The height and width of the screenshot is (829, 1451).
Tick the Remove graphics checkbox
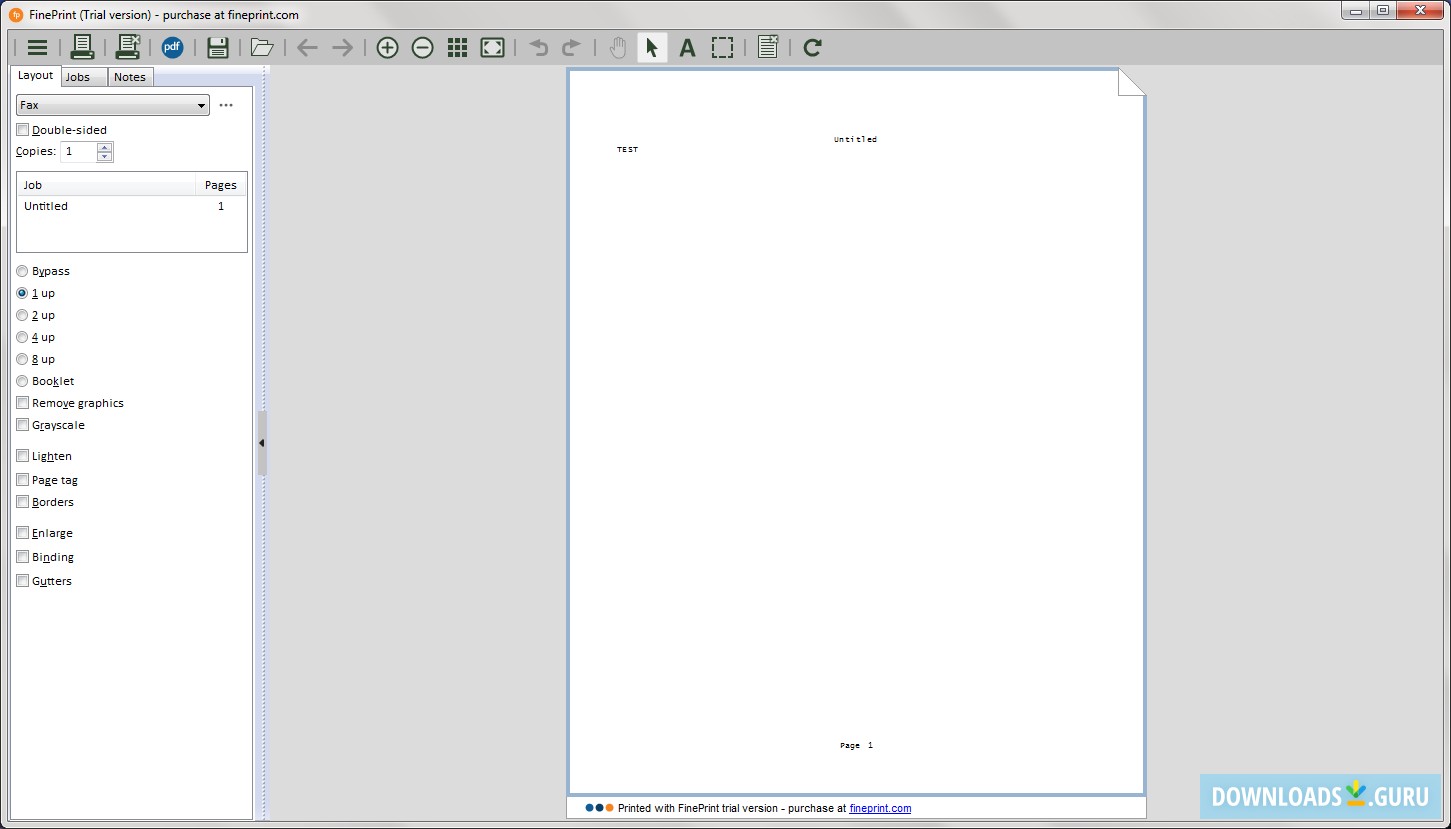point(23,403)
